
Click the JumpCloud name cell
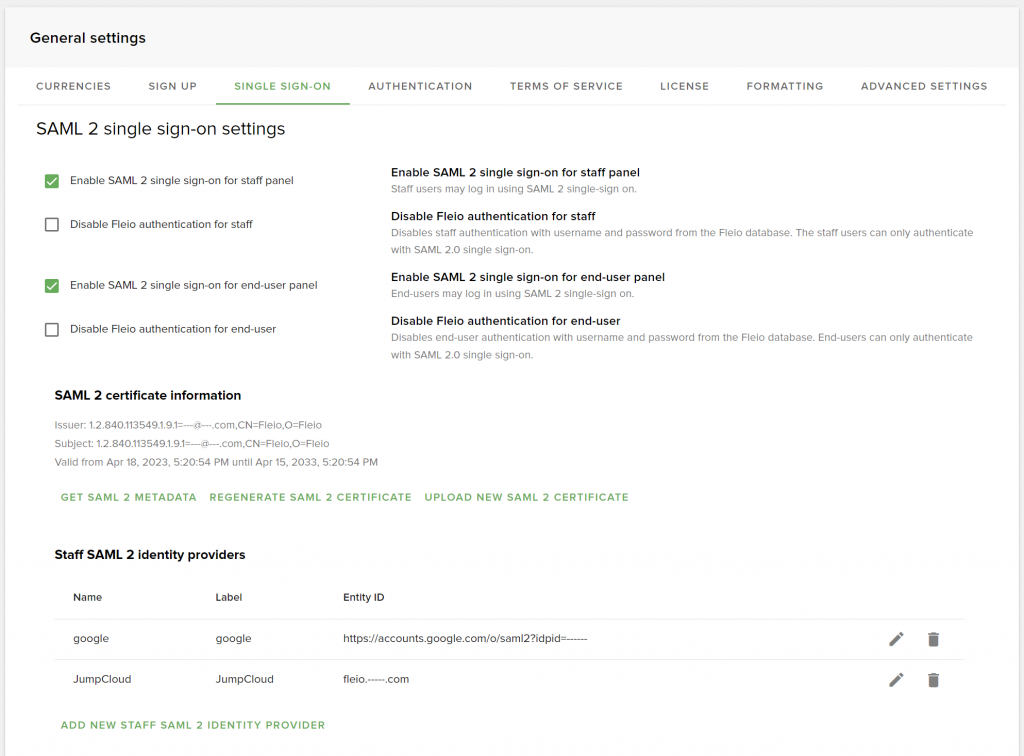102,679
